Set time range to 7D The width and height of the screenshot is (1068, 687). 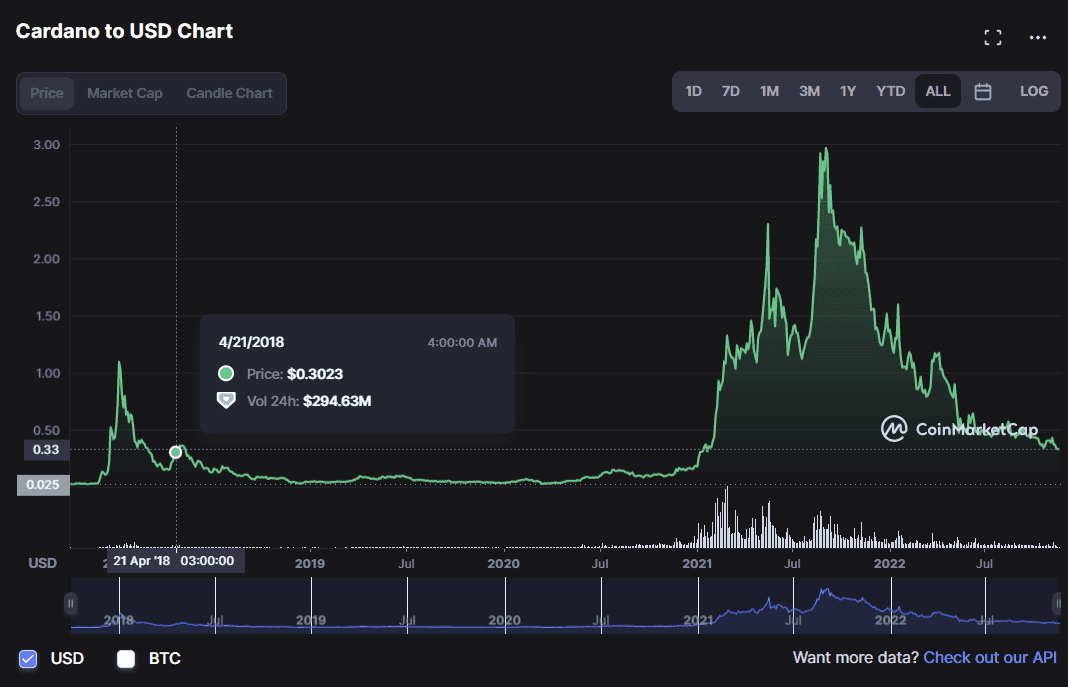click(x=731, y=91)
